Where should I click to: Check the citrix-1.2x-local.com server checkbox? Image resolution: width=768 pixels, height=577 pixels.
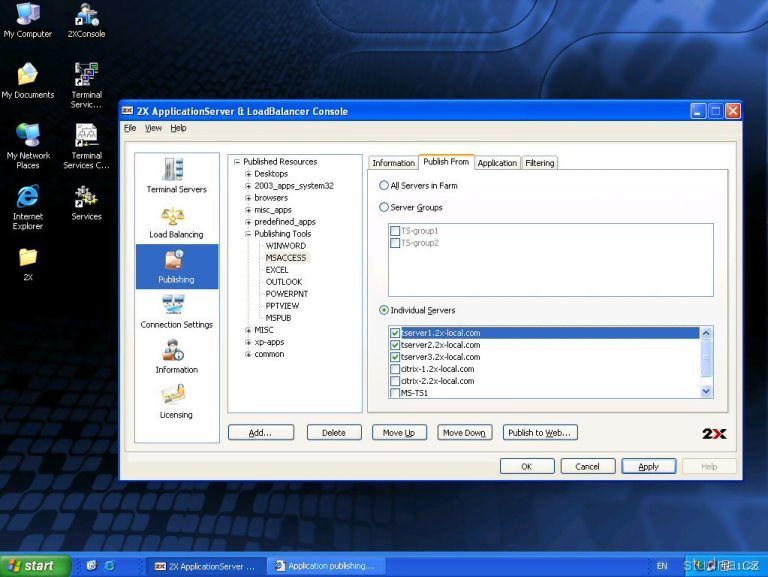395,369
